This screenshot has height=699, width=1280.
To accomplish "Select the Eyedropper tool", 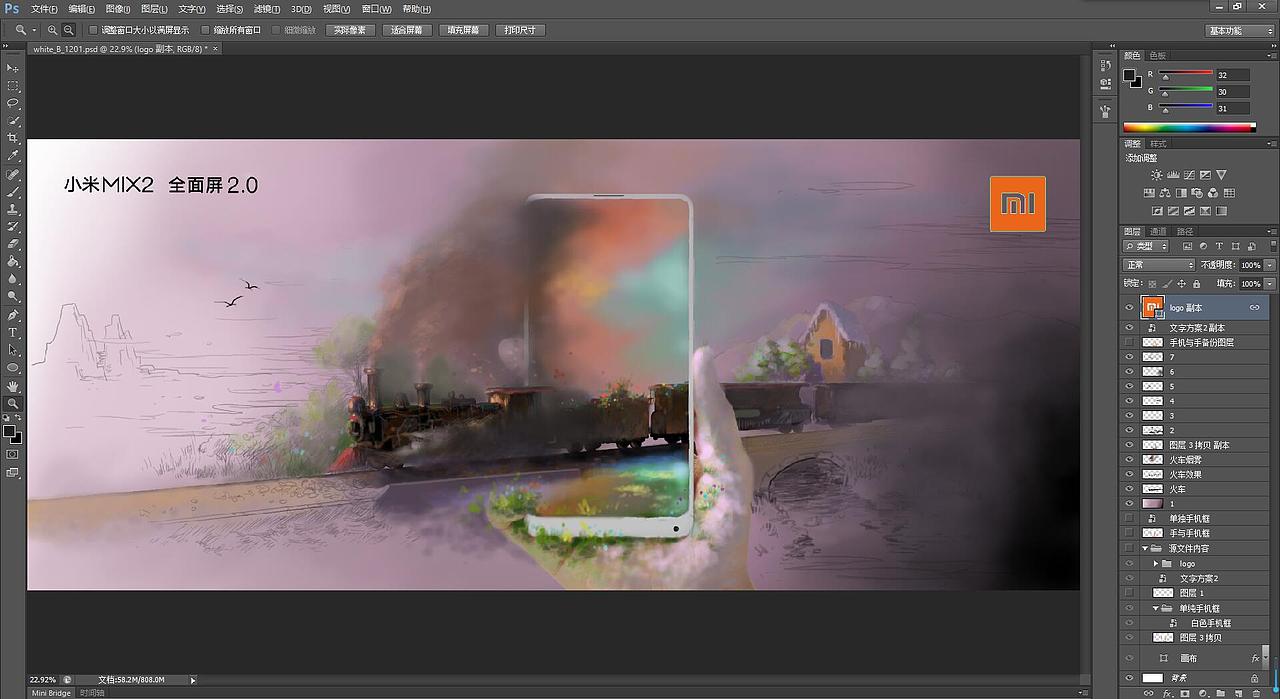I will click(13, 156).
